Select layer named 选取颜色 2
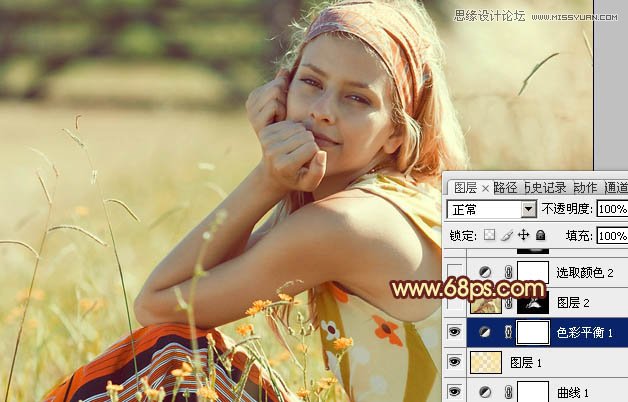 585,273
